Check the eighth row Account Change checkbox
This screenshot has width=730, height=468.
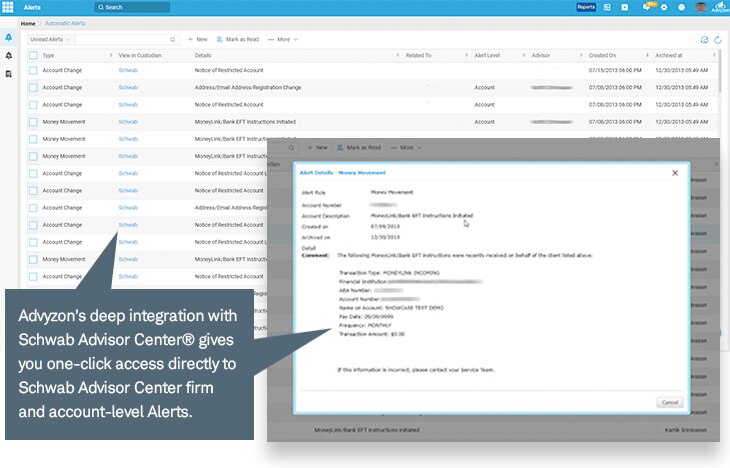coord(33,191)
